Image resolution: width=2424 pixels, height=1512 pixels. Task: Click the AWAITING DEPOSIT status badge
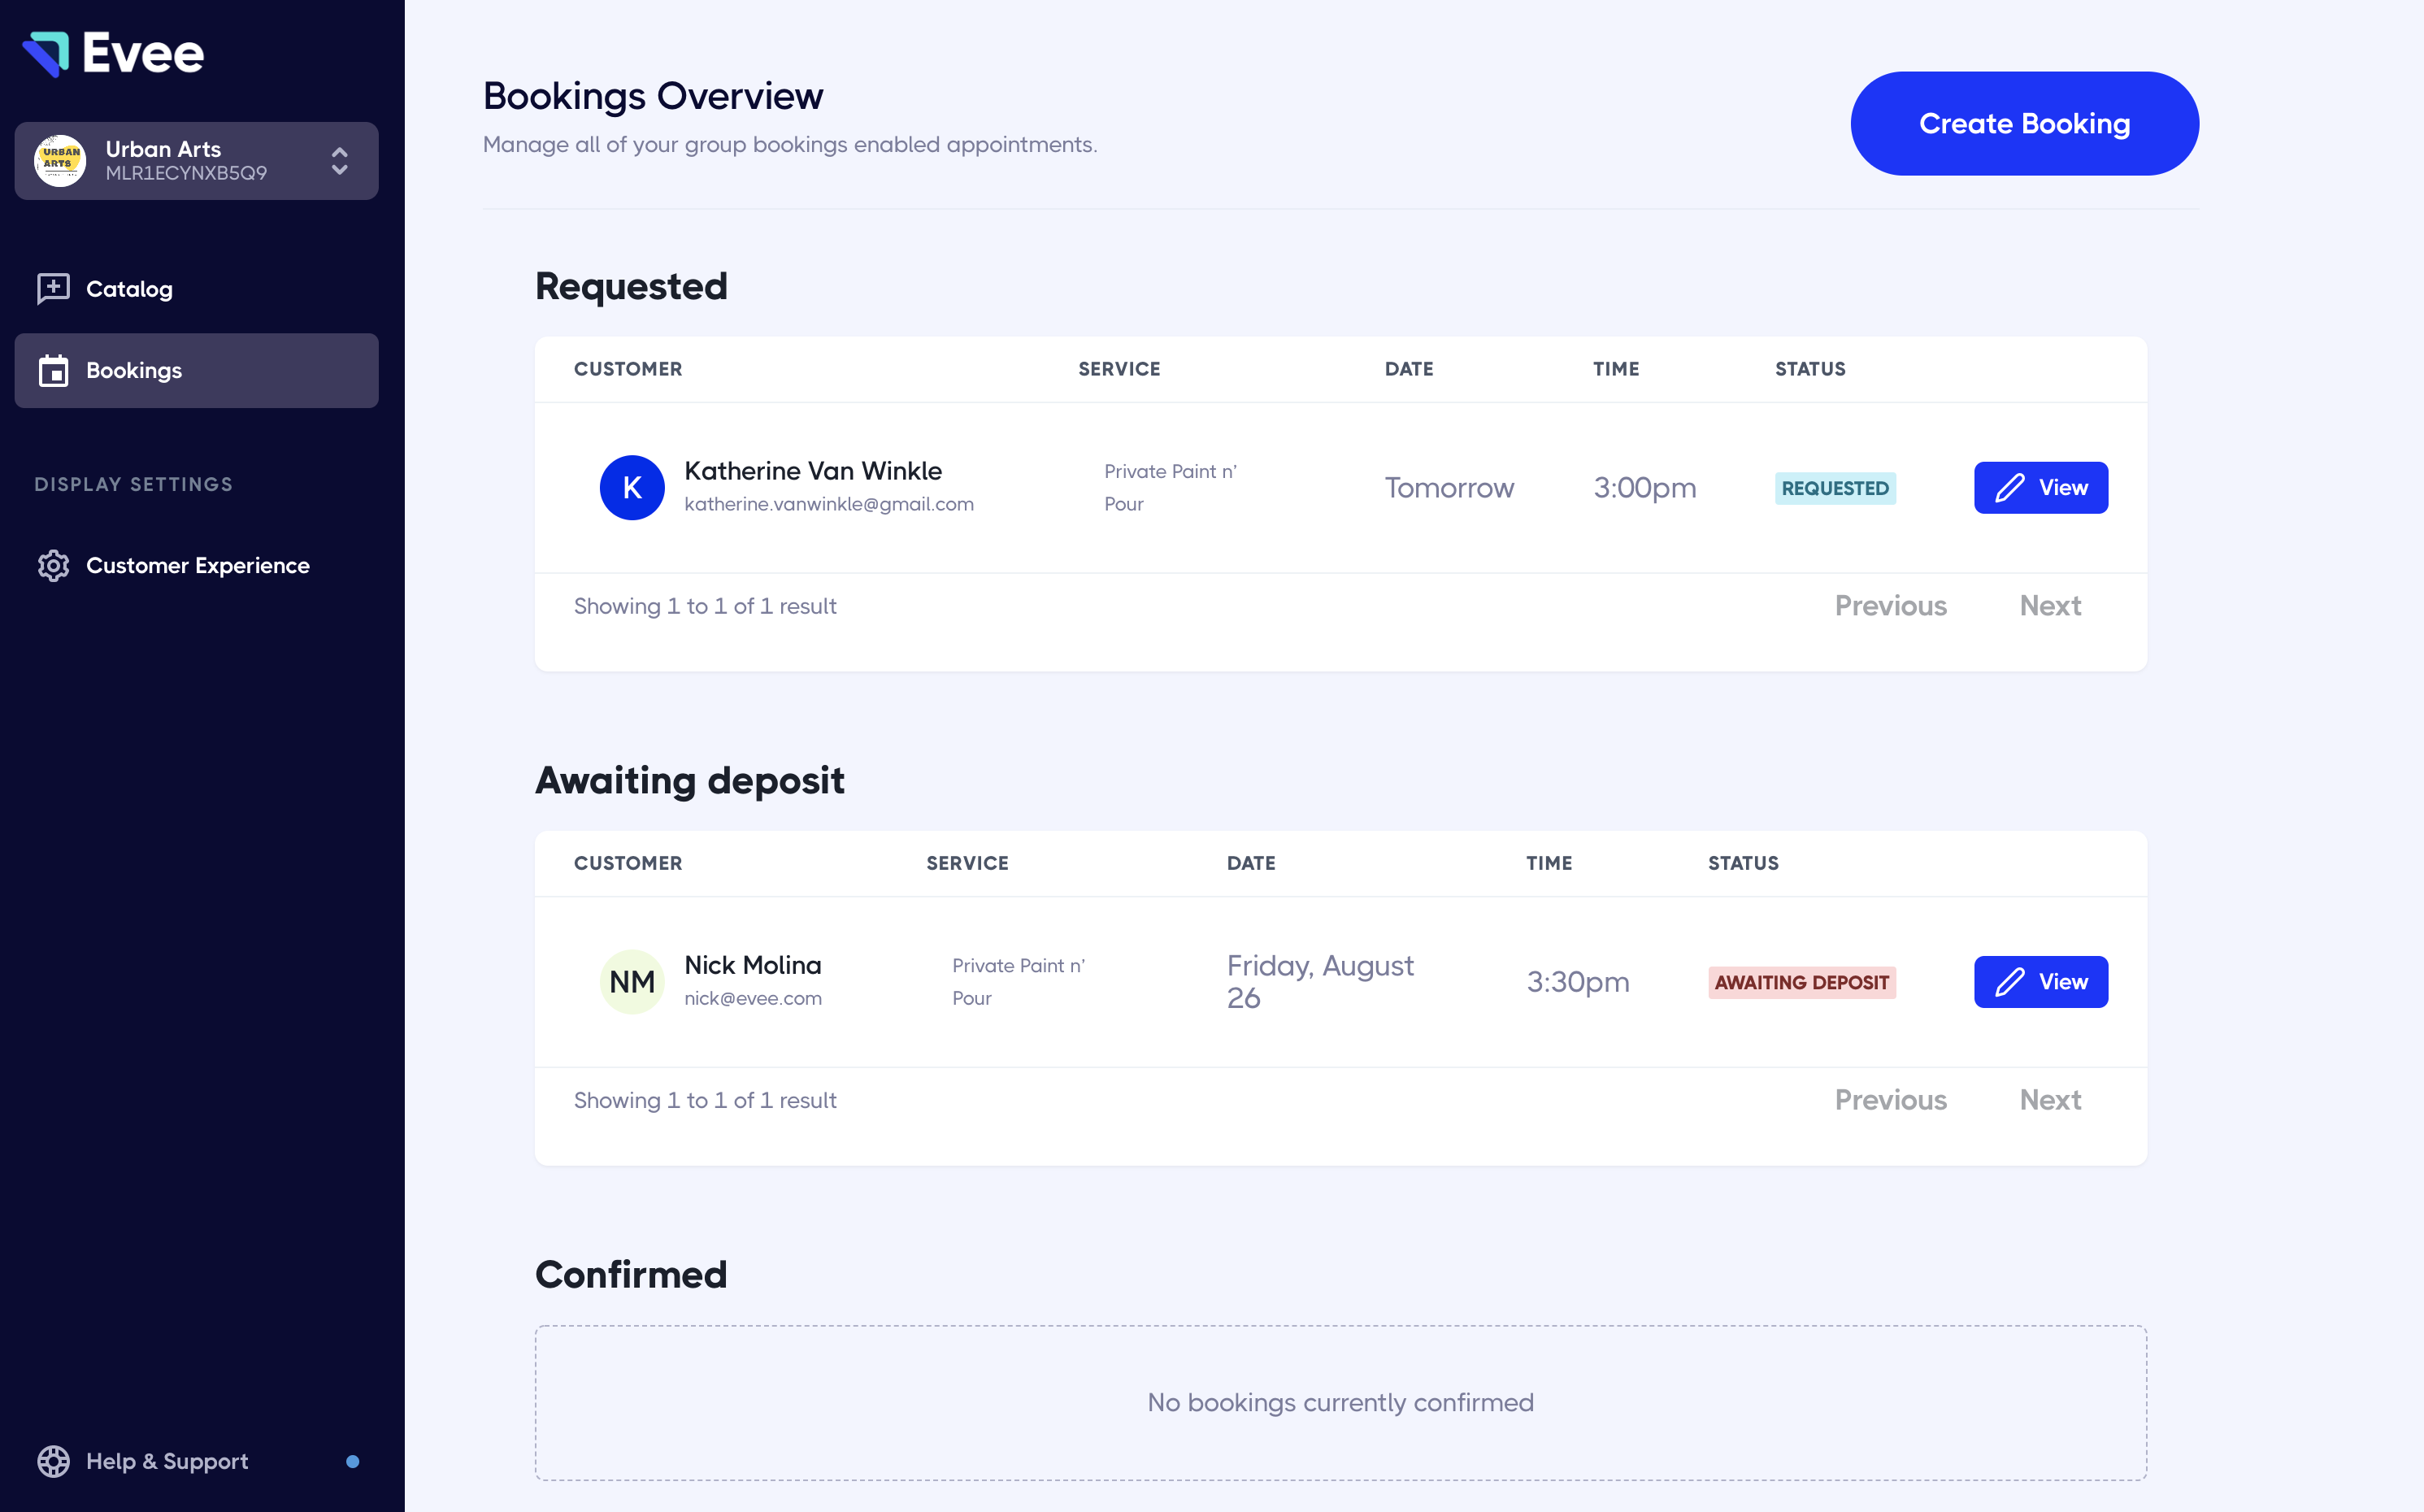coord(1801,982)
